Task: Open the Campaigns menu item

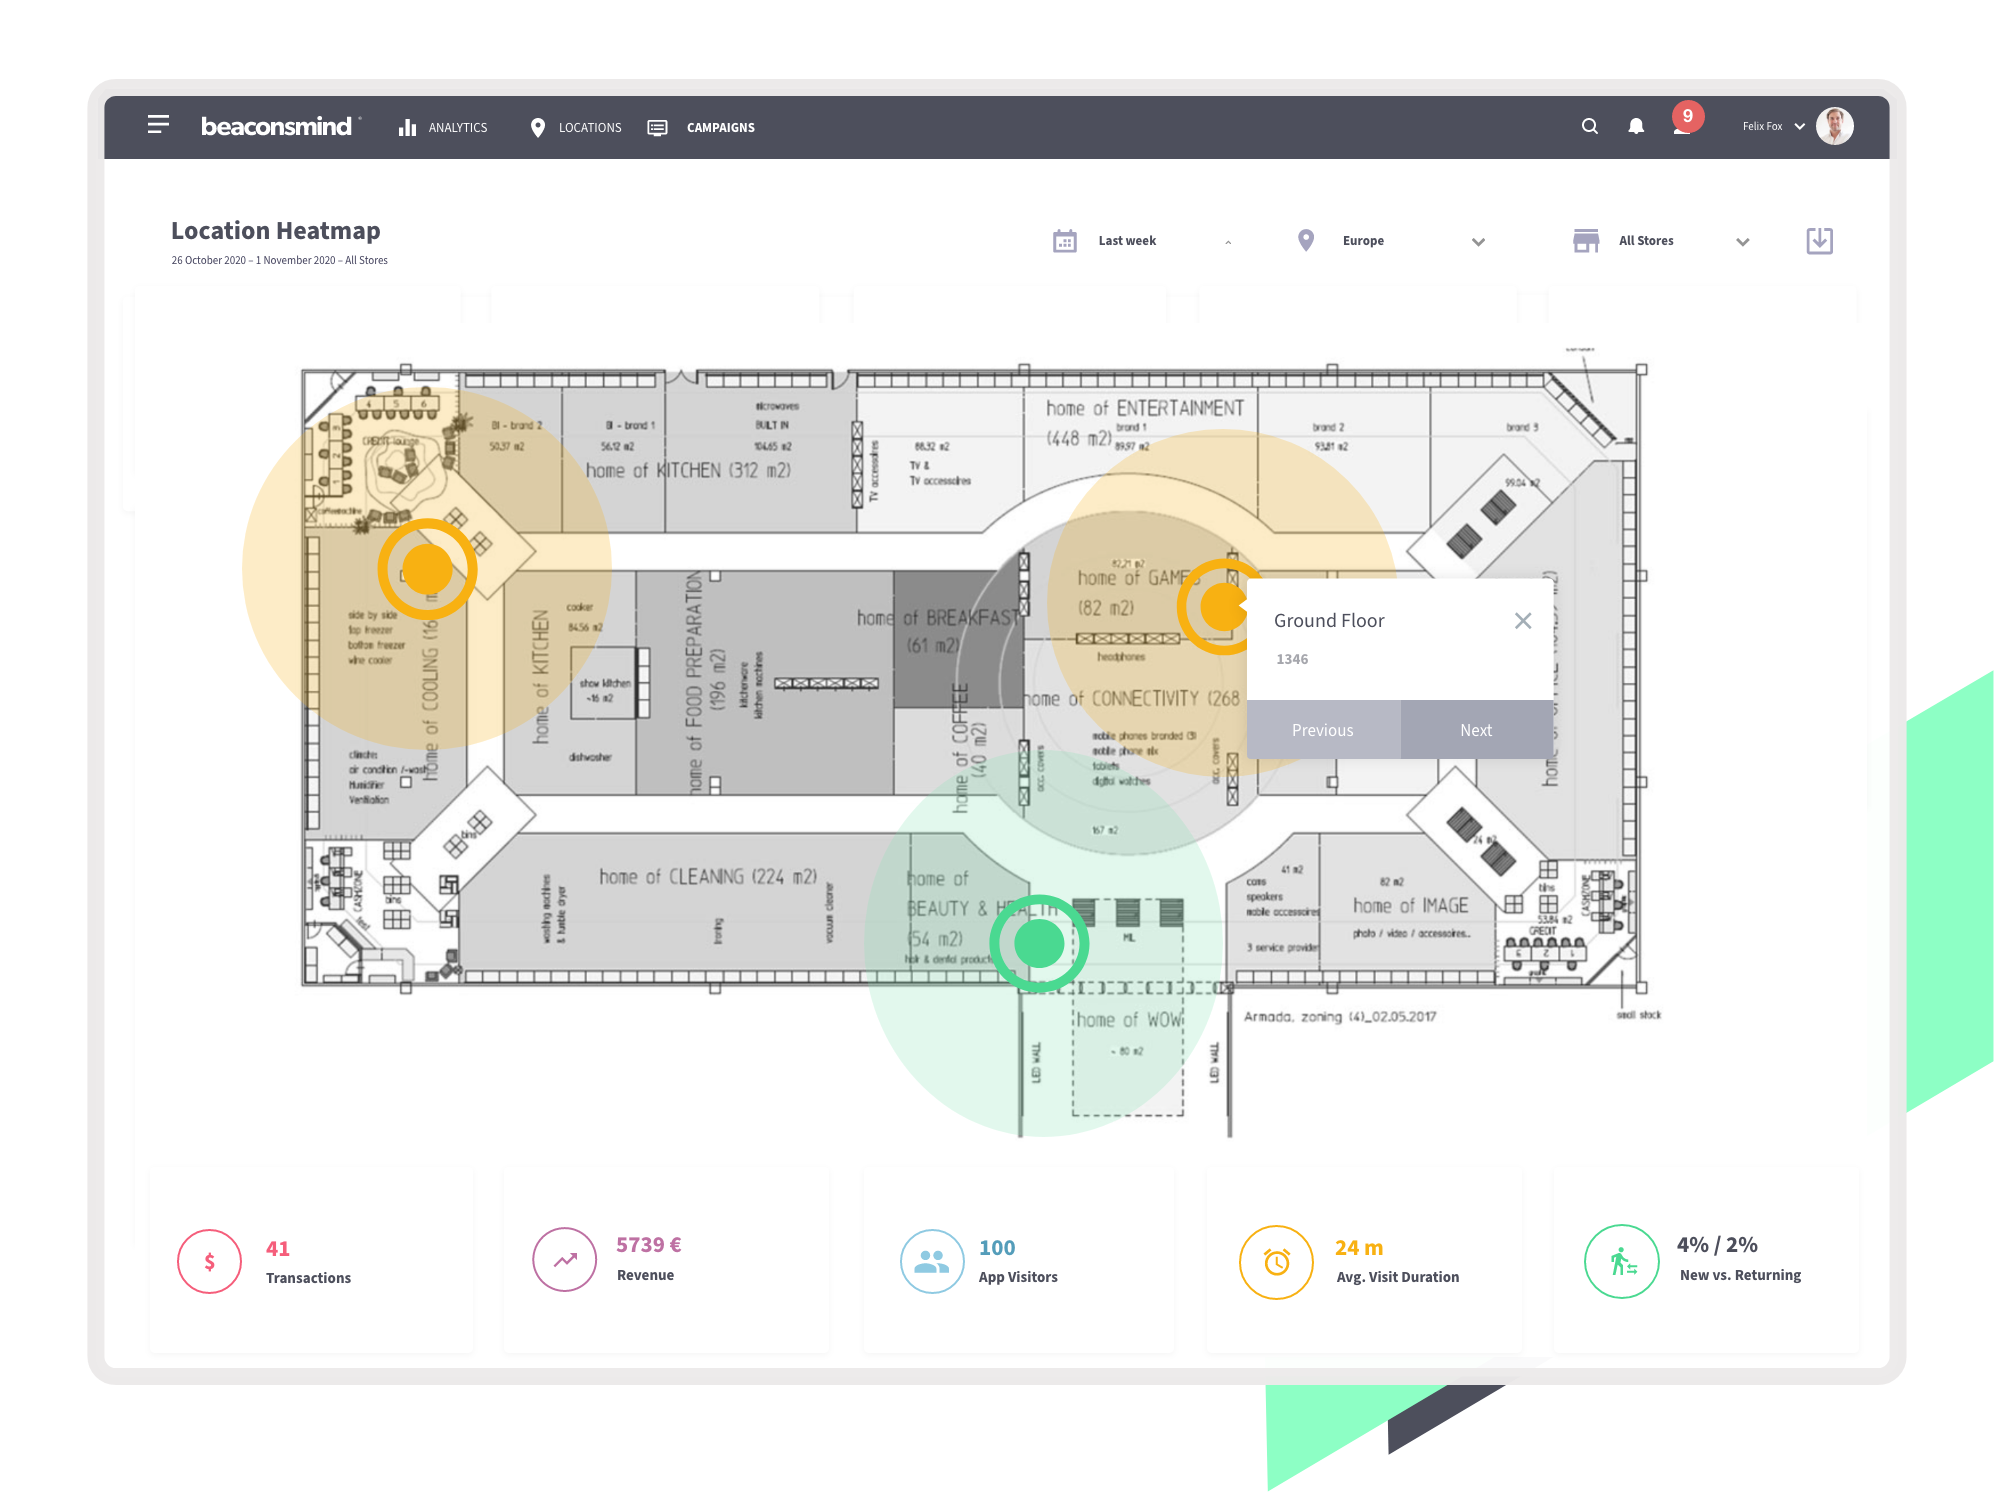Action: click(701, 128)
